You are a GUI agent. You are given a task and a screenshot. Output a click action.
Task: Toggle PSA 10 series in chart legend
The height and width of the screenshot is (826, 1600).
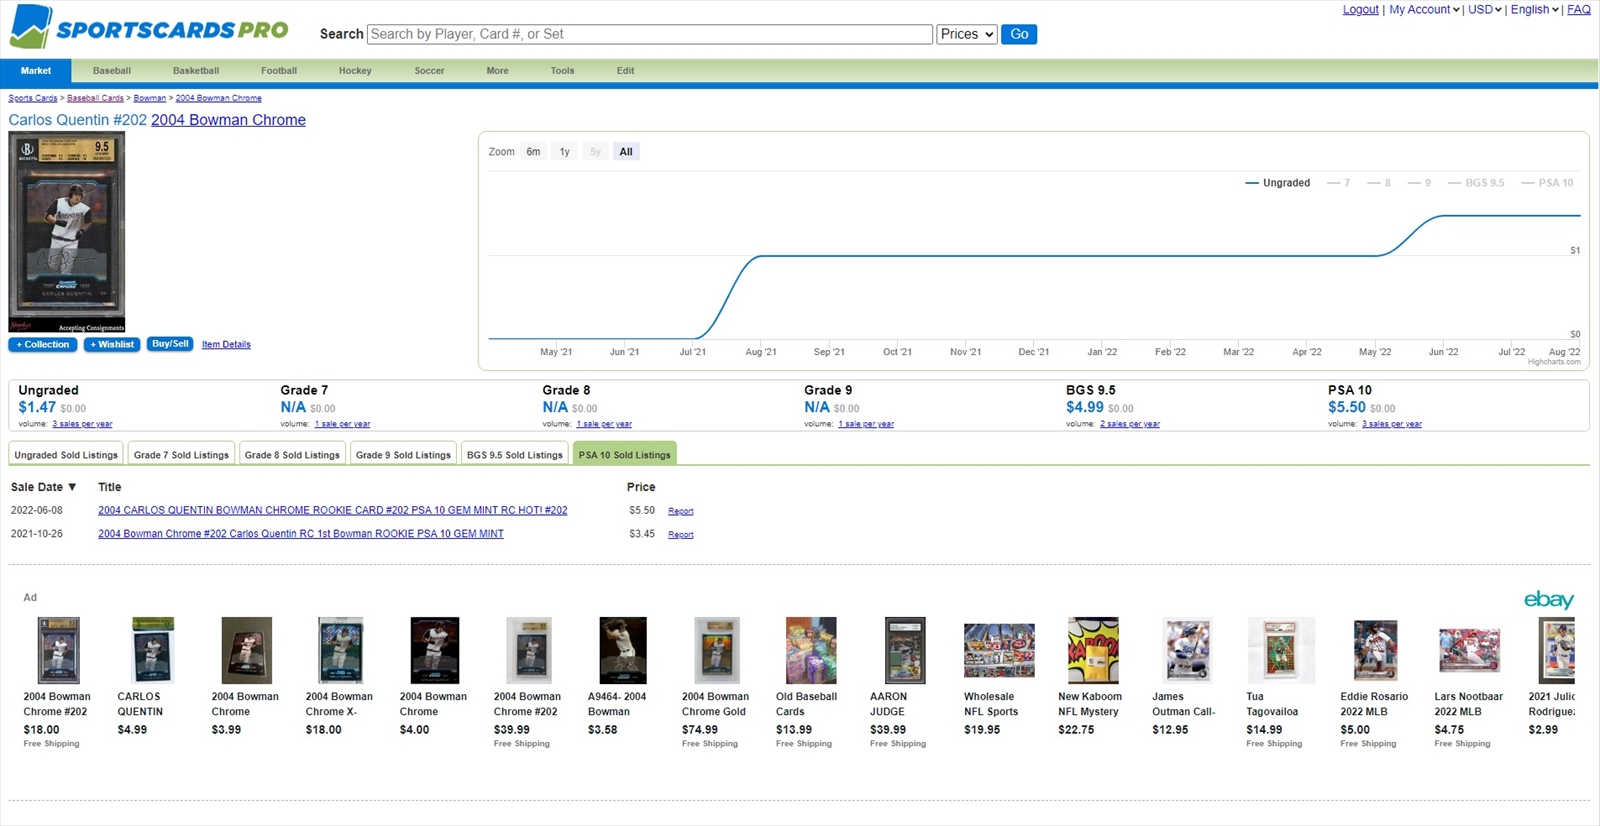tap(1547, 183)
